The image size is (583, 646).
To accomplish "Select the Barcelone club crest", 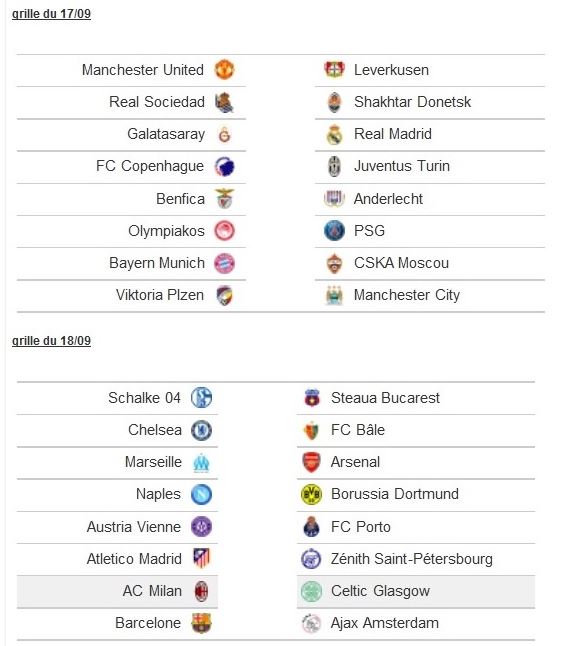I will [201, 623].
